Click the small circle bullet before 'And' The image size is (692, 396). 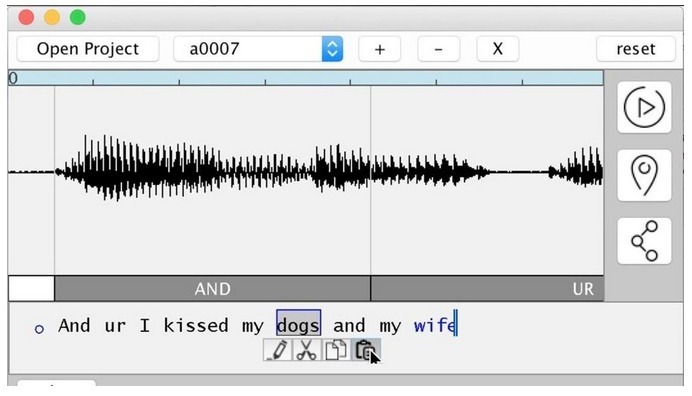pos(39,329)
